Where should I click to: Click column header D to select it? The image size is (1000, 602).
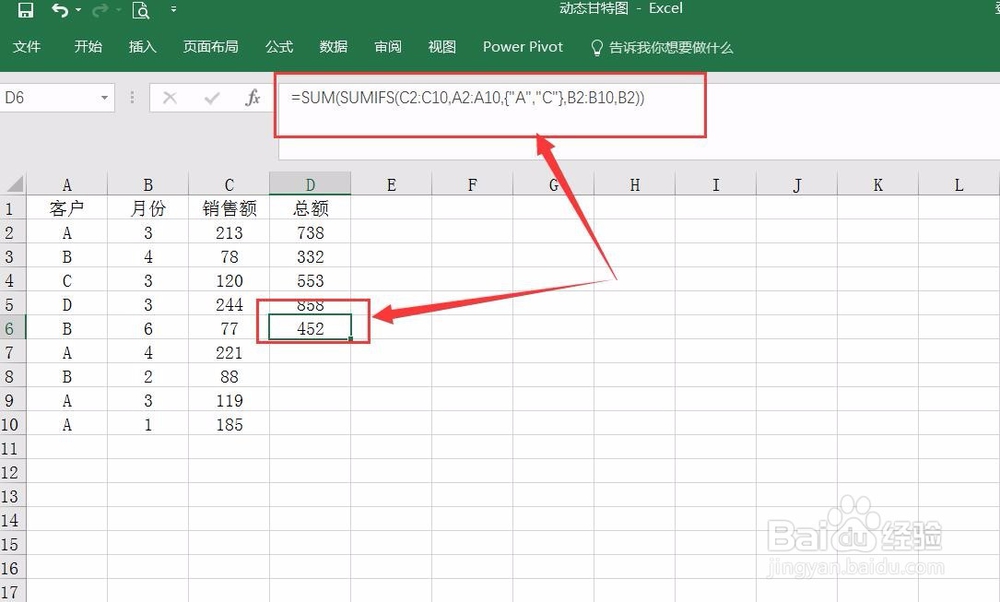pyautogui.click(x=310, y=184)
